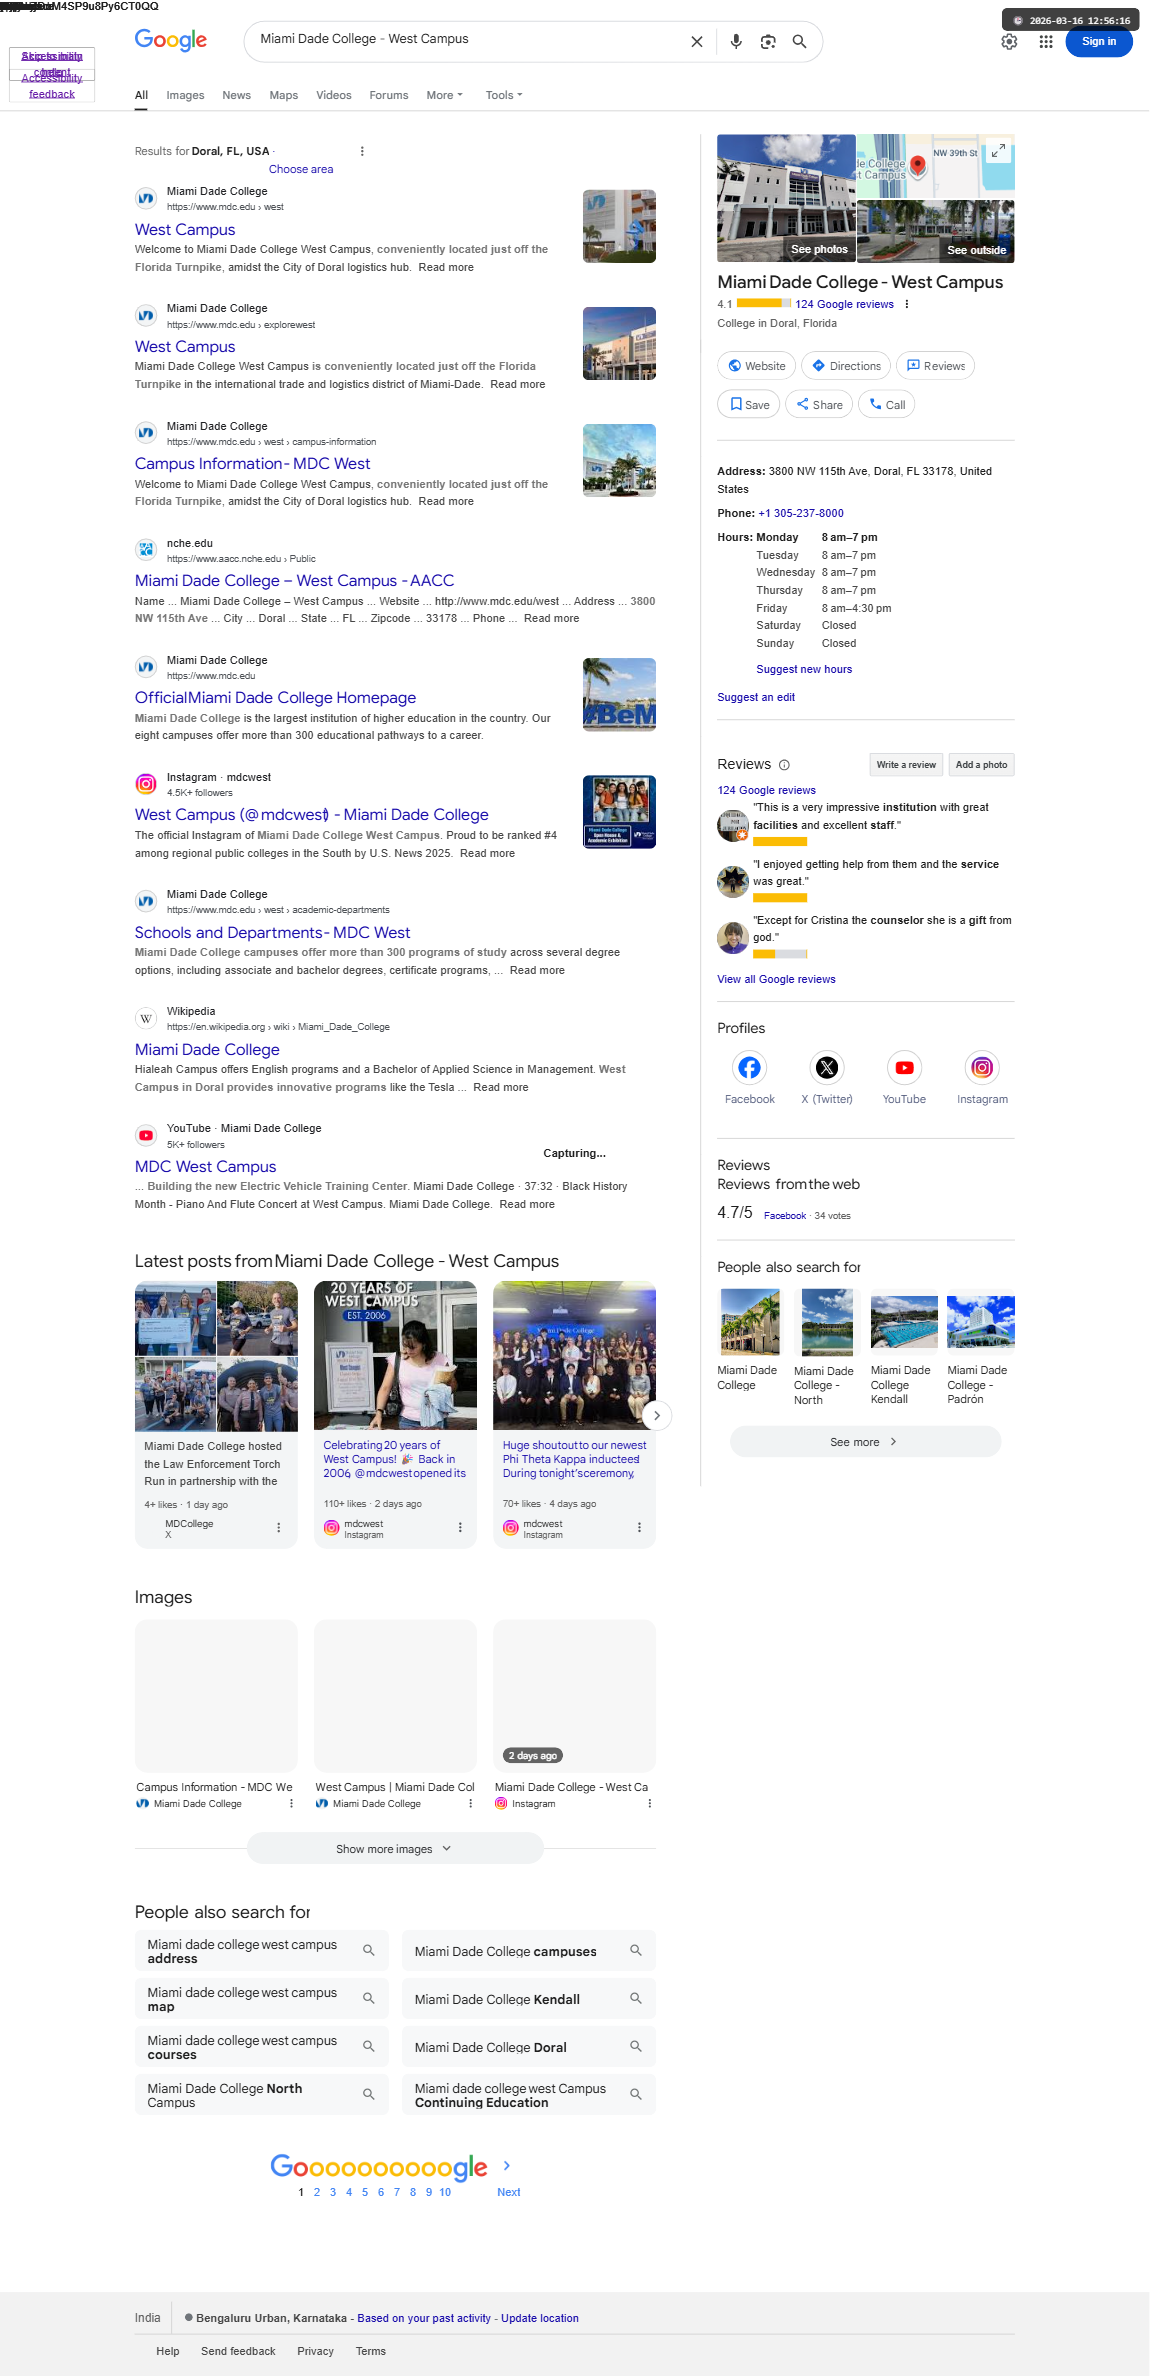Open See outside street view thumbnail
The height and width of the screenshot is (2376, 1162).
(x=935, y=231)
